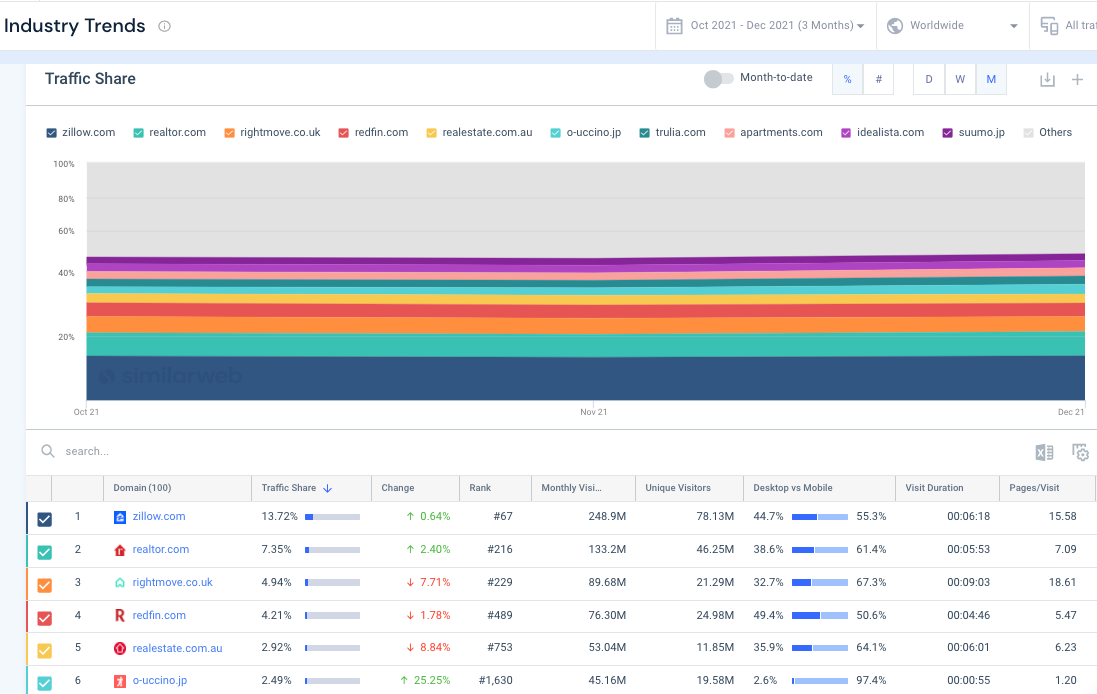This screenshot has height=694, width=1097.
Task: Click the devices icon for traffic type
Action: click(1049, 26)
